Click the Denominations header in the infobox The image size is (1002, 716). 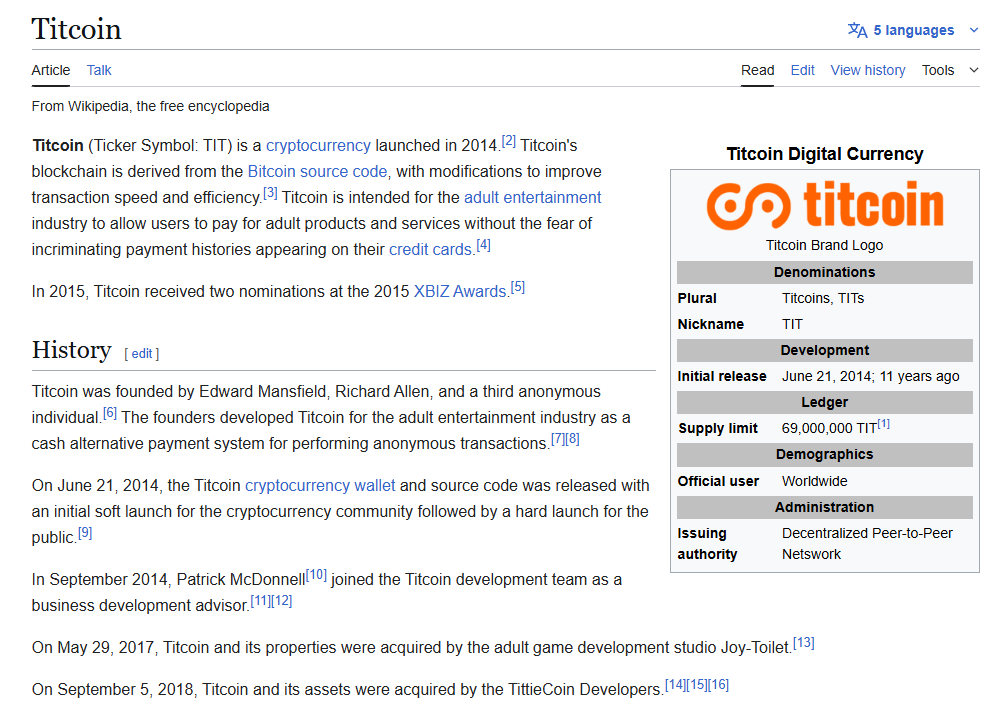click(824, 272)
